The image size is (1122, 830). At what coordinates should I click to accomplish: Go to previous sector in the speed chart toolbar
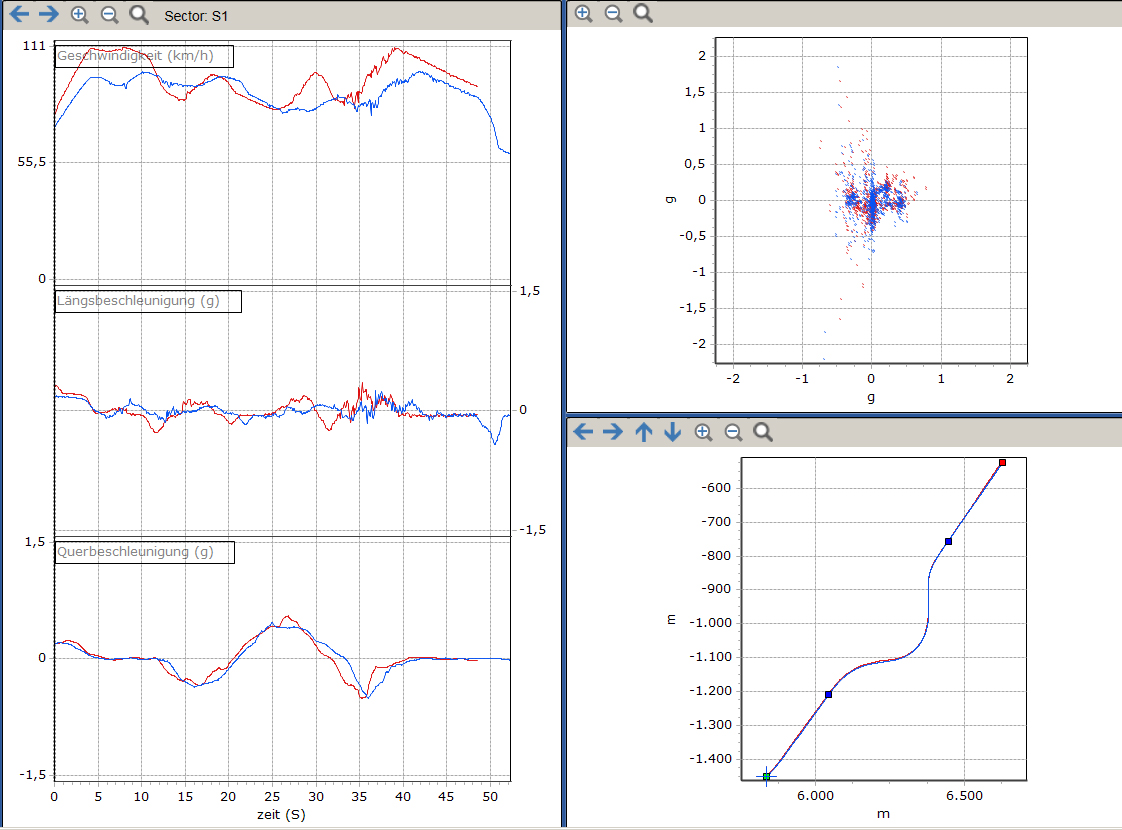pos(20,15)
